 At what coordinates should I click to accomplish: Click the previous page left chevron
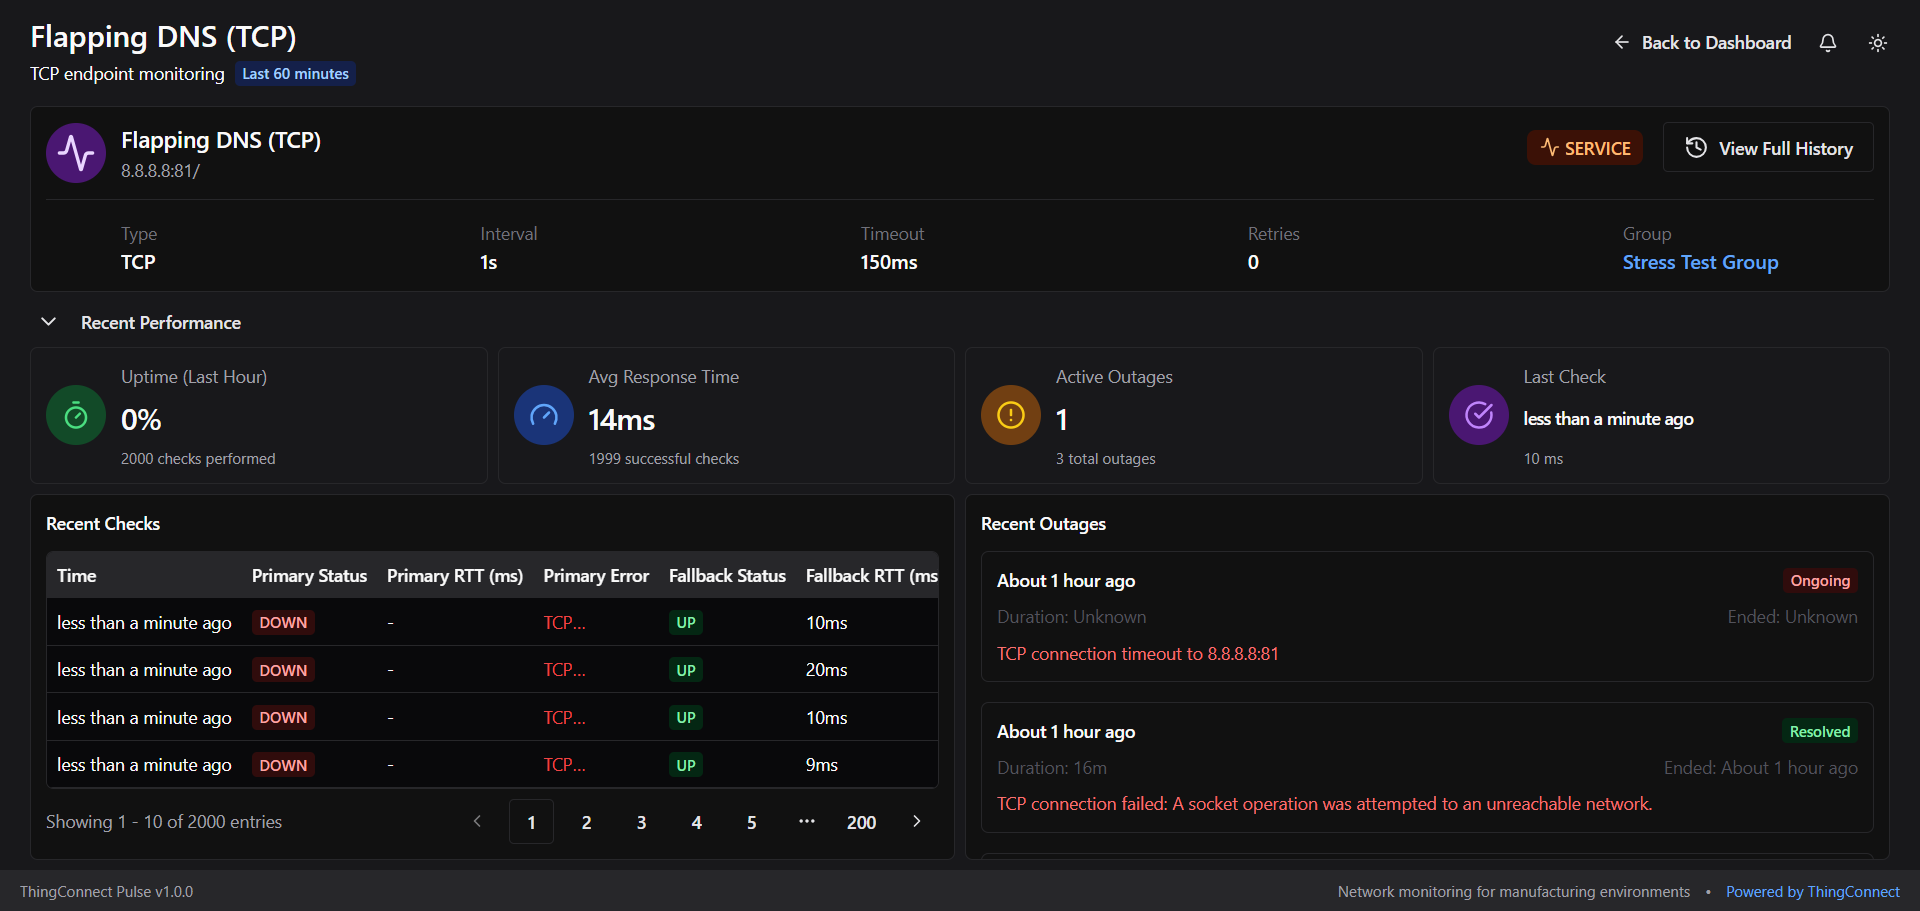(x=477, y=822)
